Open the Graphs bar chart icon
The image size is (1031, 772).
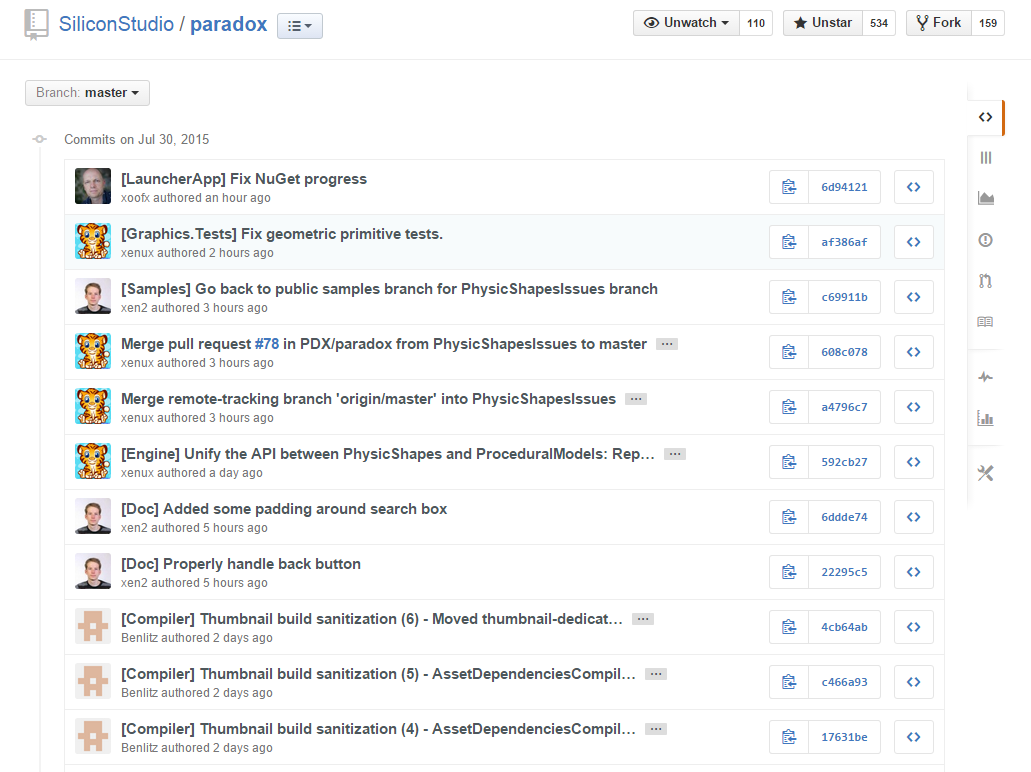click(x=985, y=419)
